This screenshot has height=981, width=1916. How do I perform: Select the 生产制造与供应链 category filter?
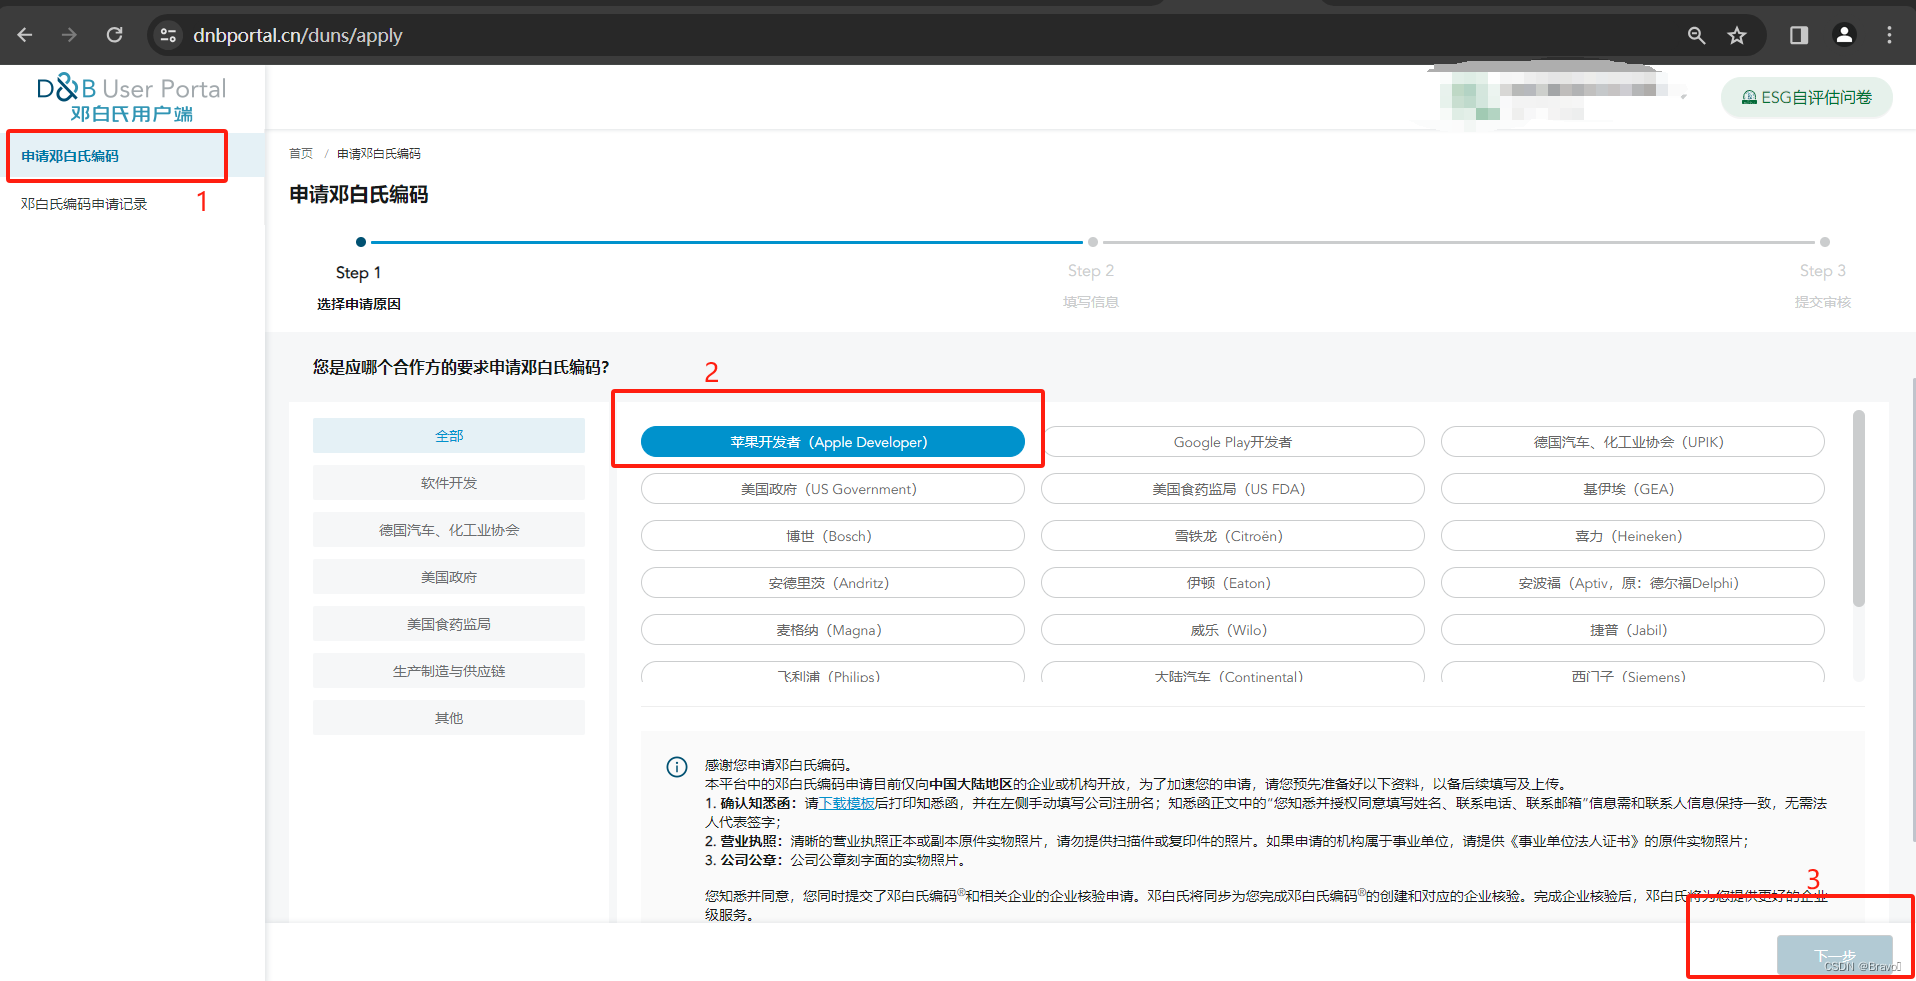click(449, 671)
